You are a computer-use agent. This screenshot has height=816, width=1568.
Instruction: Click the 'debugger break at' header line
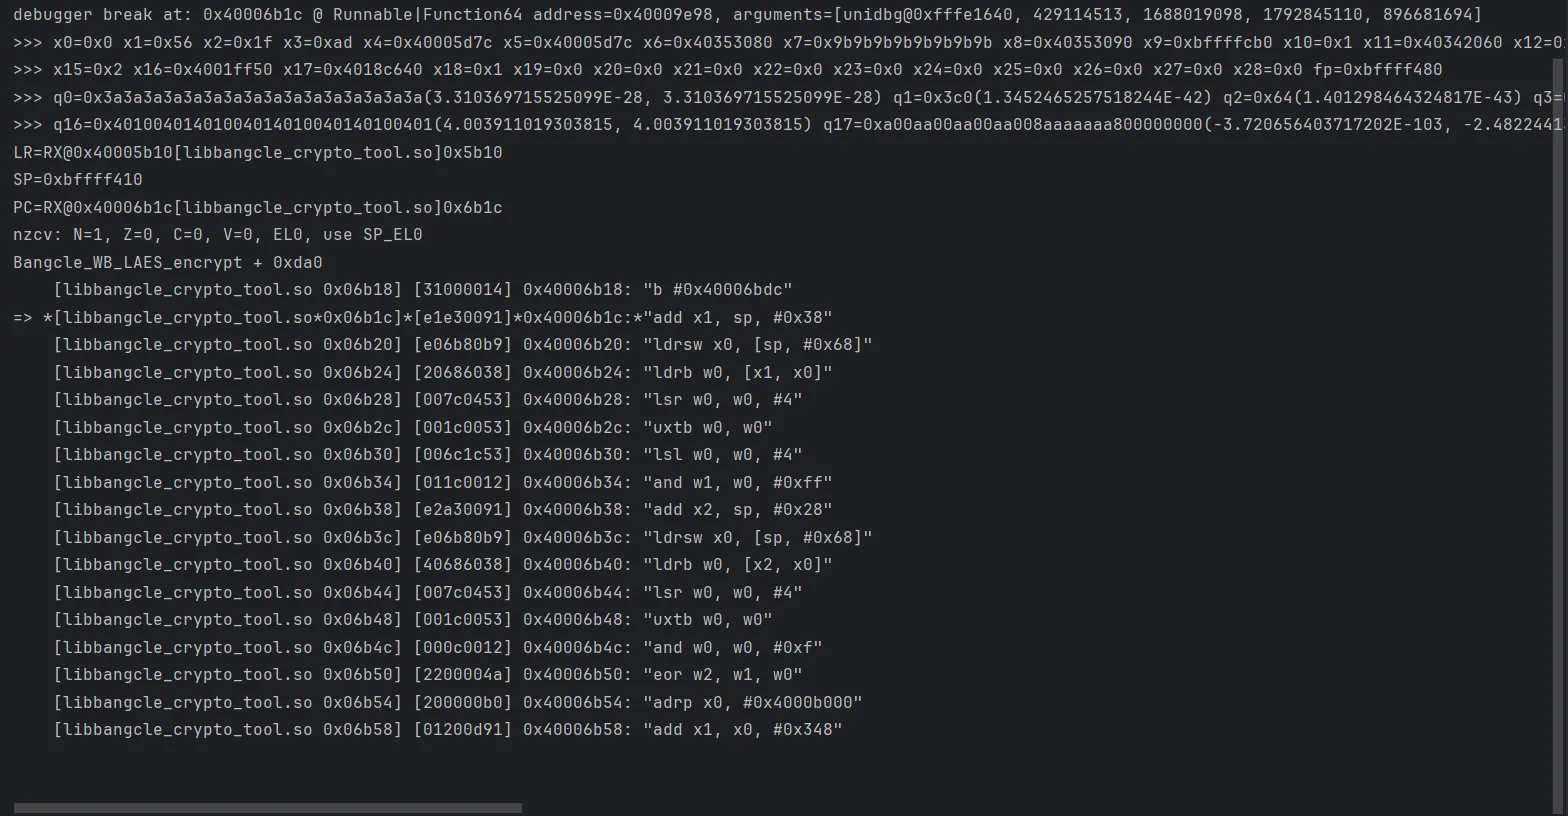[748, 15]
